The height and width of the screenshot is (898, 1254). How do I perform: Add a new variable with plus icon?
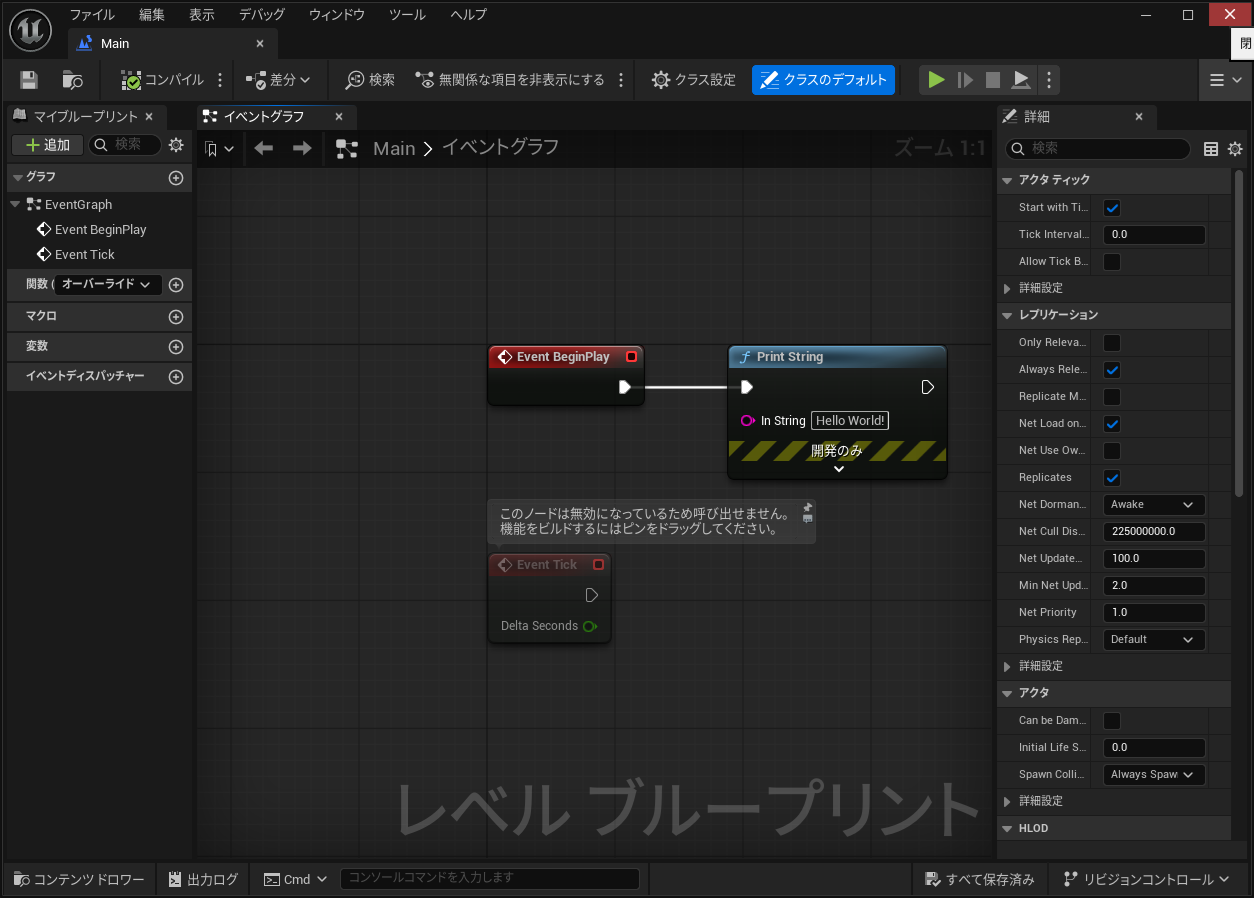pos(176,347)
